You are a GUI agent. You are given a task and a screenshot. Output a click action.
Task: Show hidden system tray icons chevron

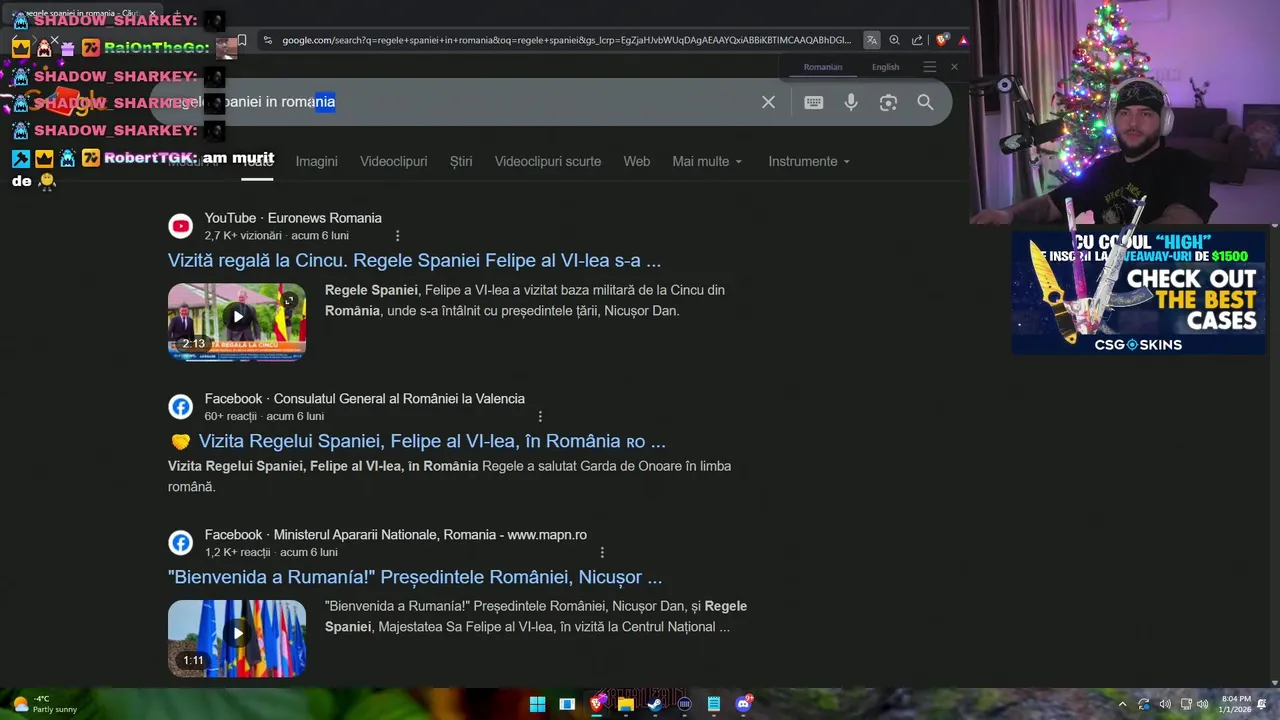(x=1122, y=704)
